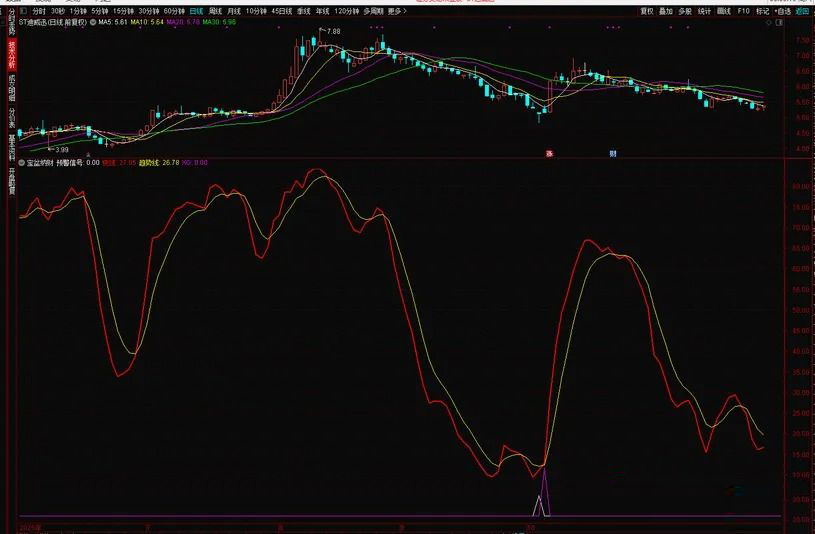Click the MA5: 5.61 value
This screenshot has width=815, height=534.
point(113,22)
